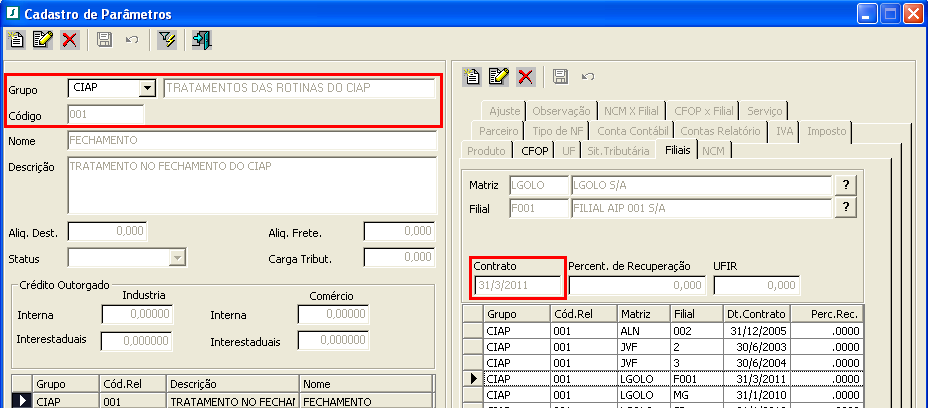928x408 pixels.
Task: Select the Imposto tab
Action: pyautogui.click(x=827, y=131)
